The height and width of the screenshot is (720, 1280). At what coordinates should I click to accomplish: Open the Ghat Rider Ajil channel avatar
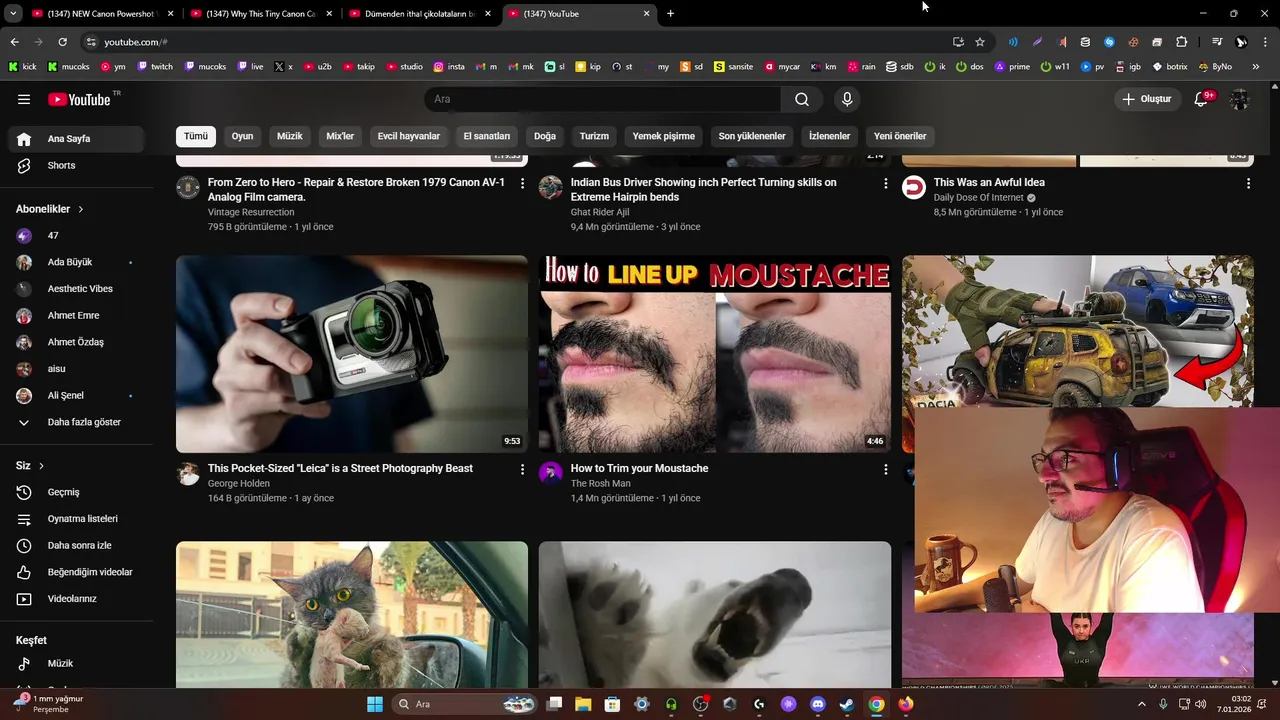pos(551,187)
